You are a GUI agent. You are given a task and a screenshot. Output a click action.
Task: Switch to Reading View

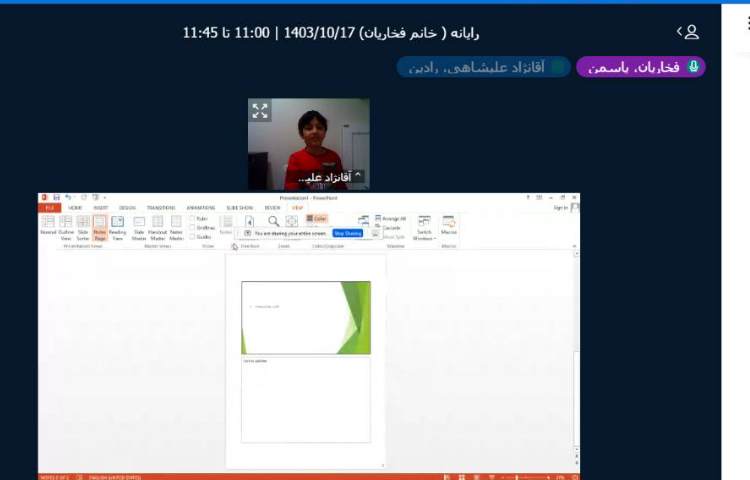coord(118,228)
